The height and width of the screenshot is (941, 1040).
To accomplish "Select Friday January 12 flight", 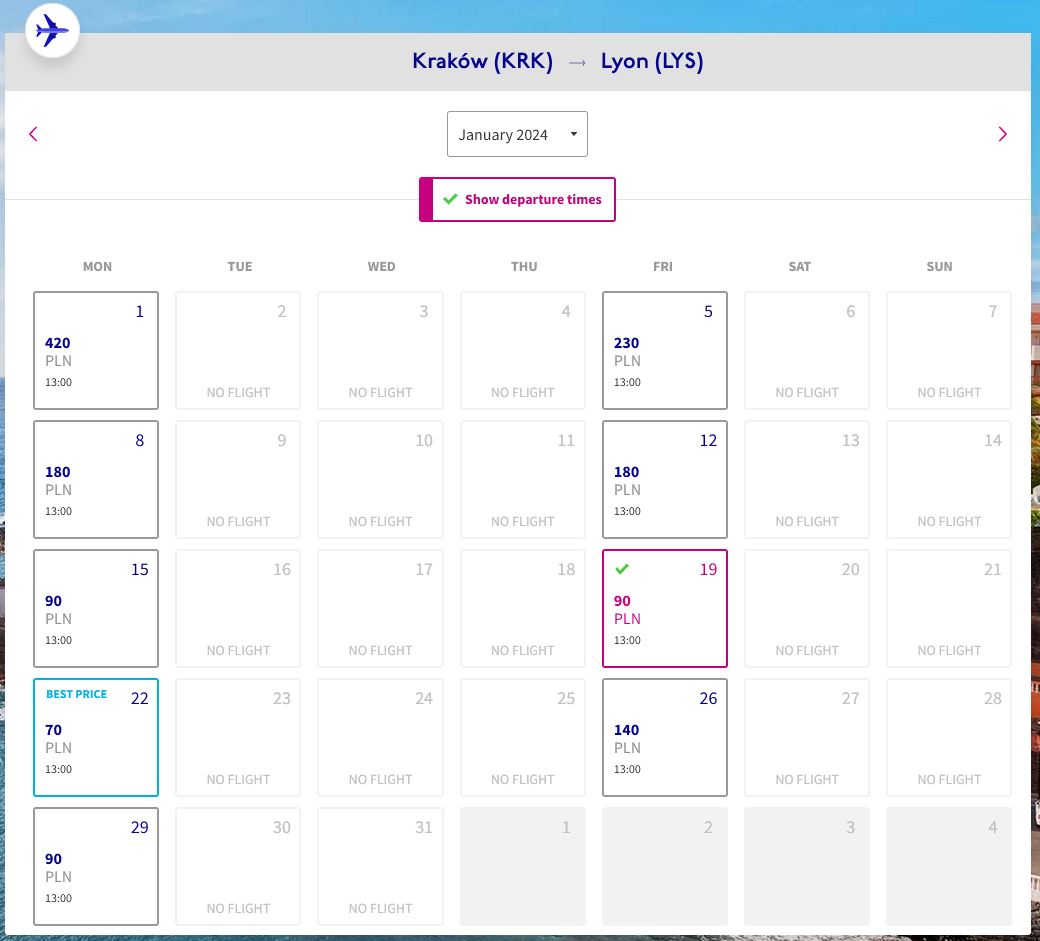I will click(665, 479).
